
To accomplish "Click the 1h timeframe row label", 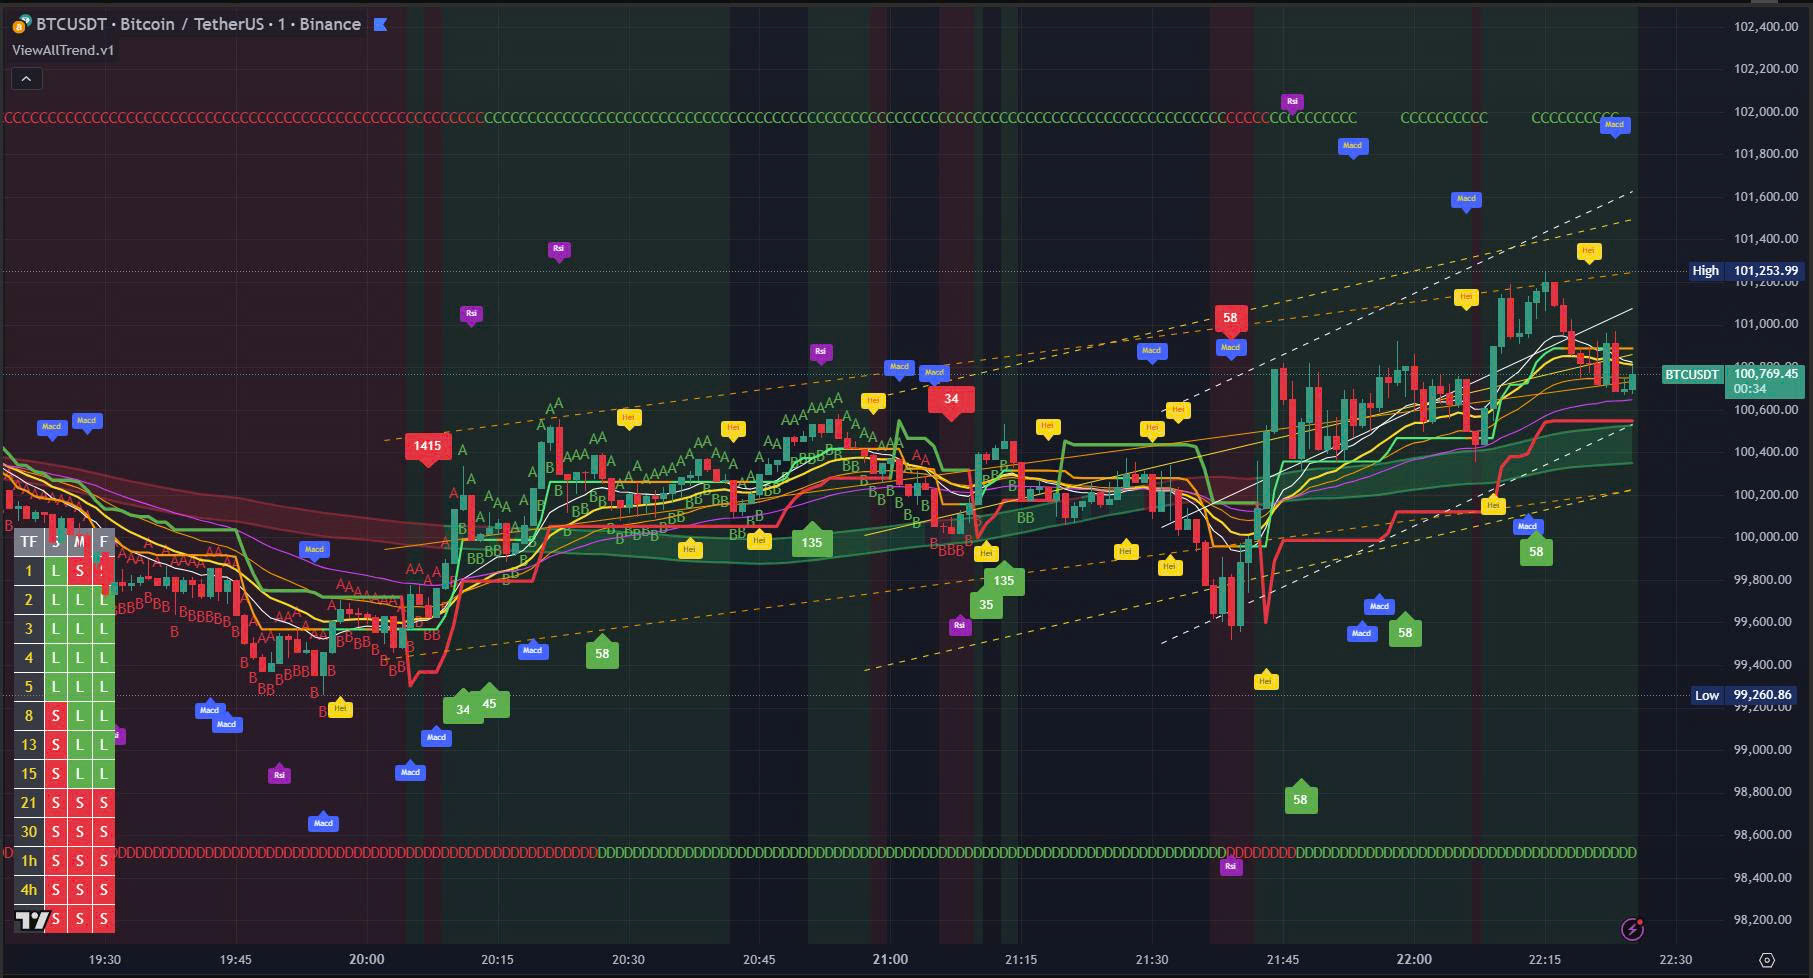I will pyautogui.click(x=29, y=861).
